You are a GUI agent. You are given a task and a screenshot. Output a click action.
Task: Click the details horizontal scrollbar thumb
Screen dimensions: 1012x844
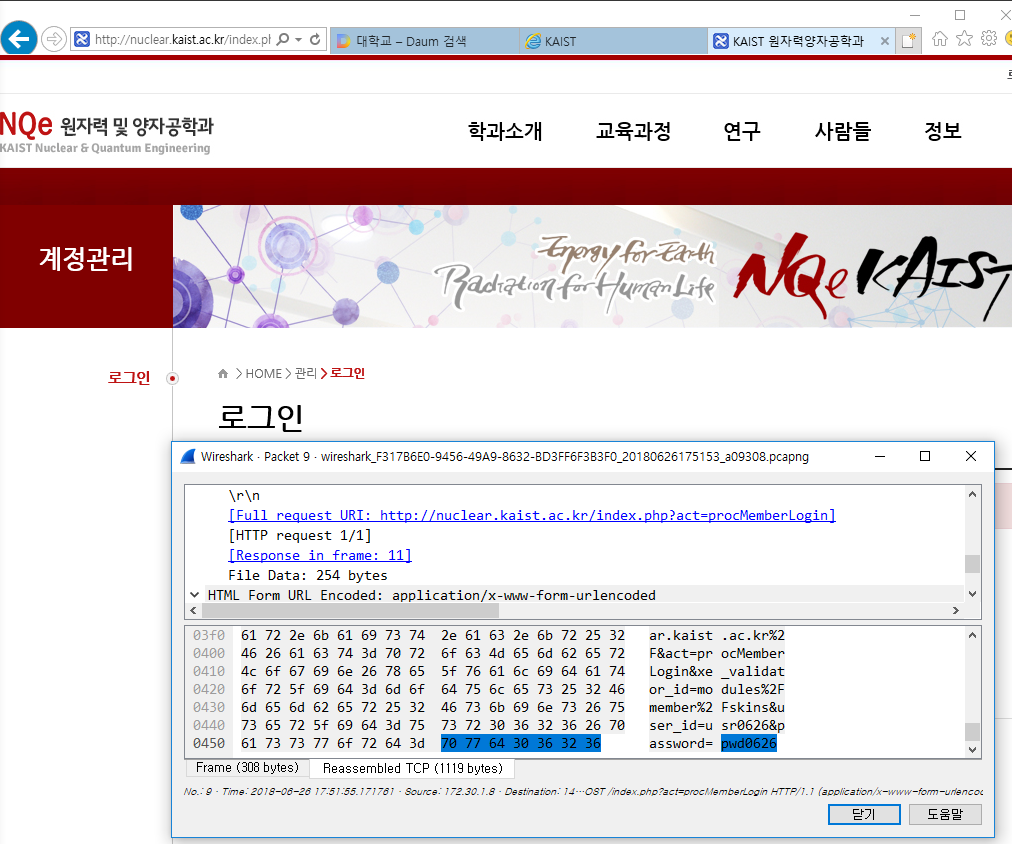(x=350, y=610)
